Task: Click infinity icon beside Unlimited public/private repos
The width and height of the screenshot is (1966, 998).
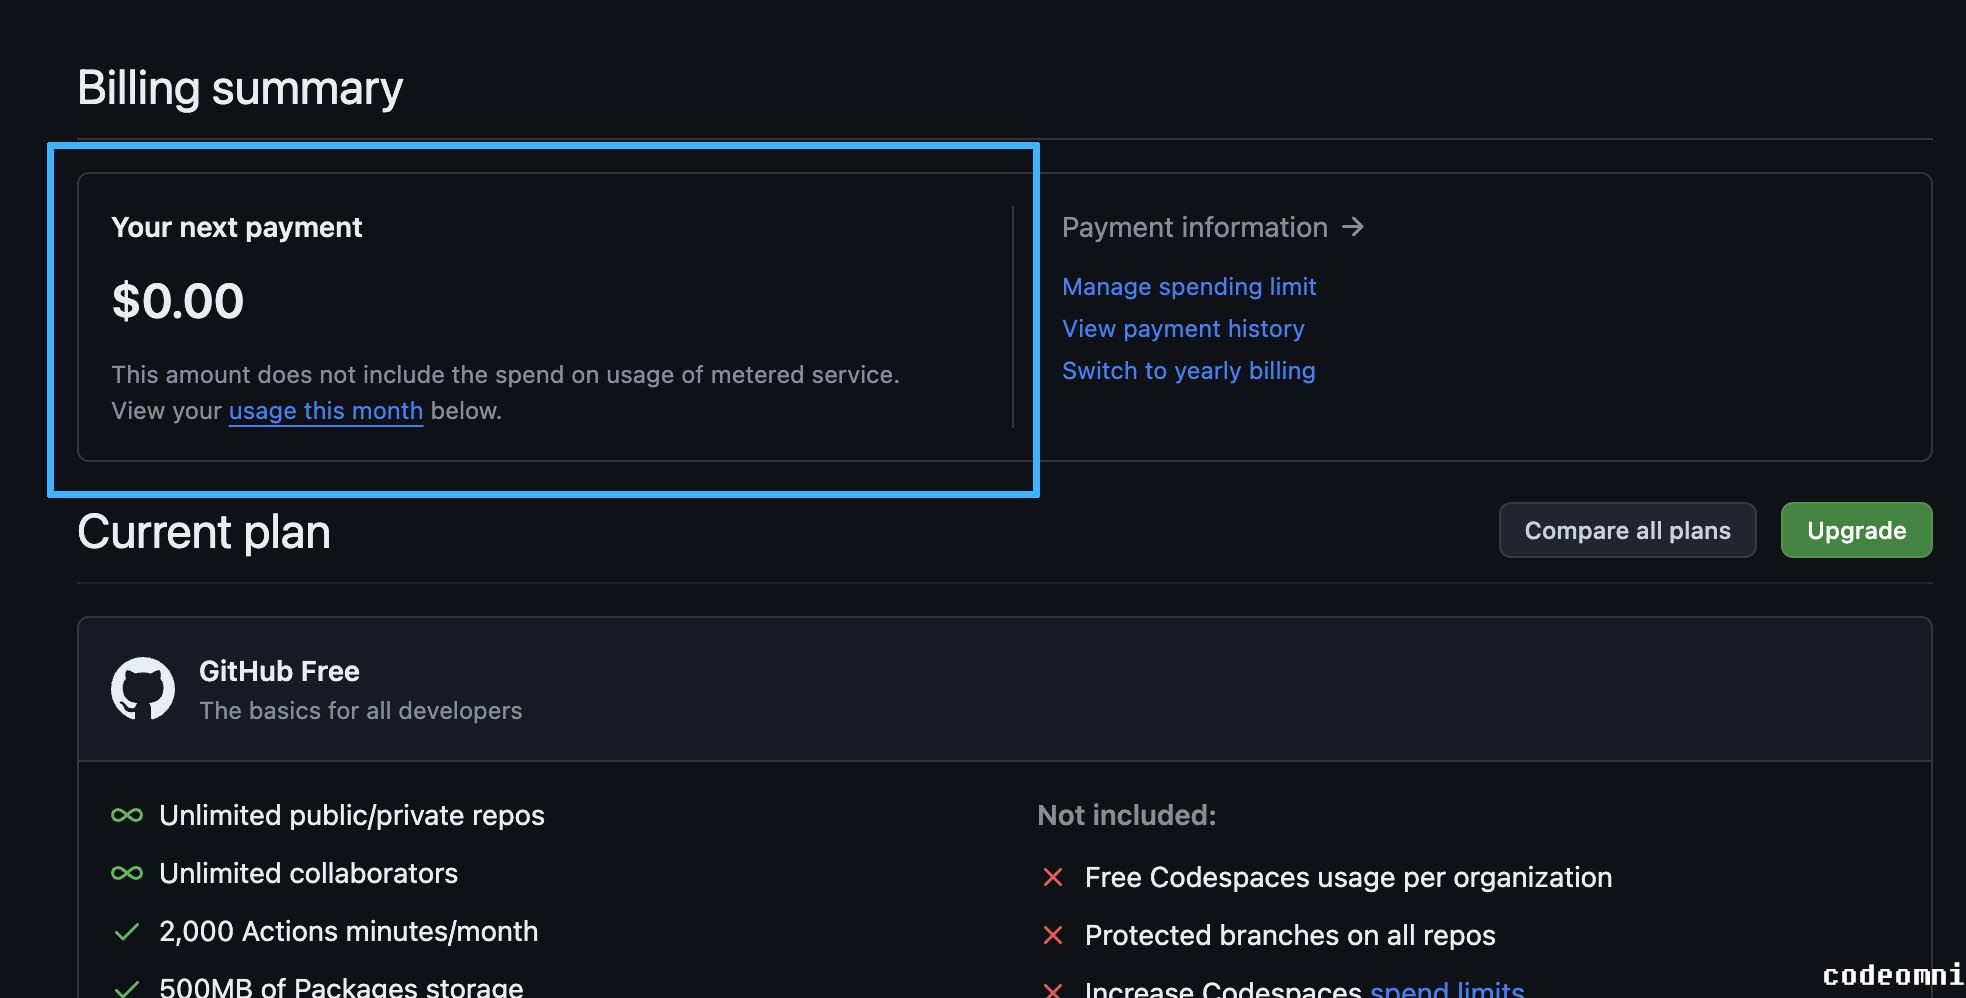Action: tap(127, 816)
